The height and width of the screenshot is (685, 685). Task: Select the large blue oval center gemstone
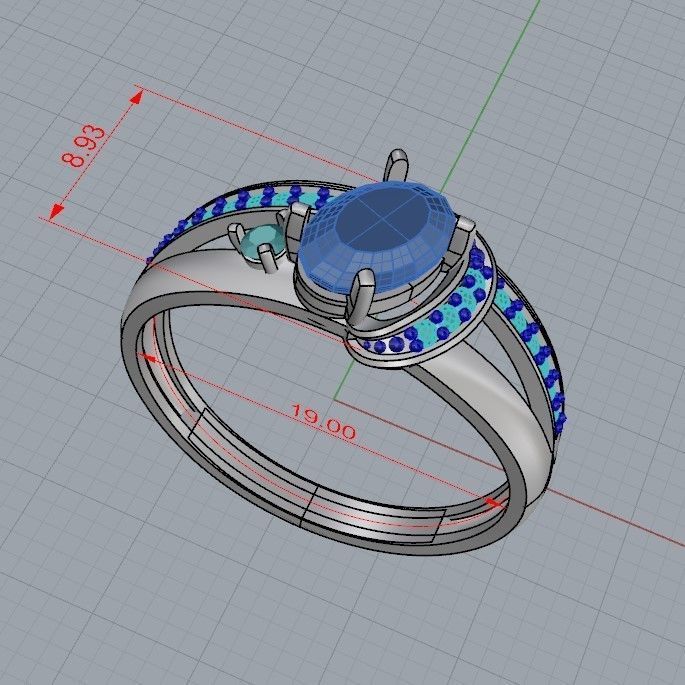(378, 236)
